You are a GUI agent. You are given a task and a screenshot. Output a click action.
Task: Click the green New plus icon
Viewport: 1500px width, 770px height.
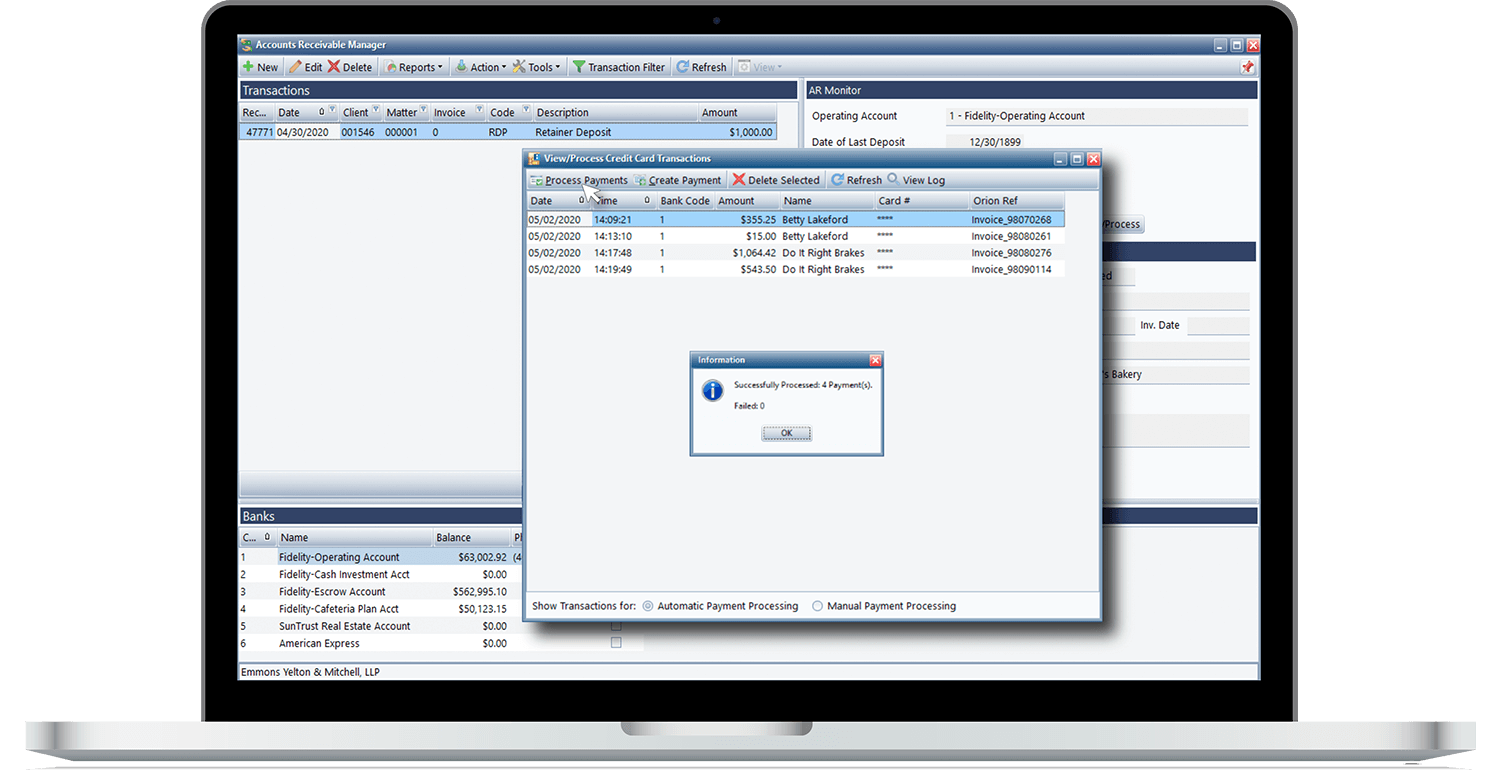coord(248,67)
